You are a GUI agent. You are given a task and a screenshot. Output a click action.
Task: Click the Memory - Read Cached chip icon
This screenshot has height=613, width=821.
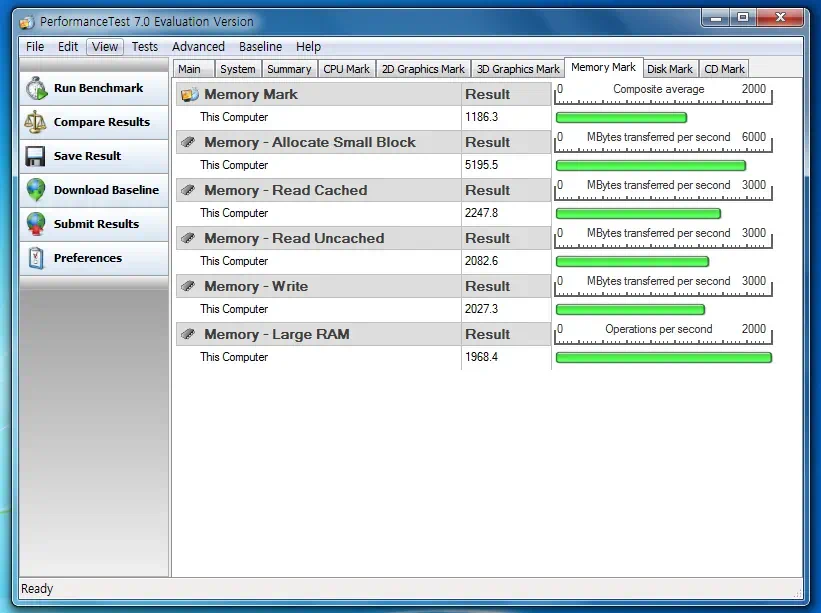pyautogui.click(x=189, y=190)
